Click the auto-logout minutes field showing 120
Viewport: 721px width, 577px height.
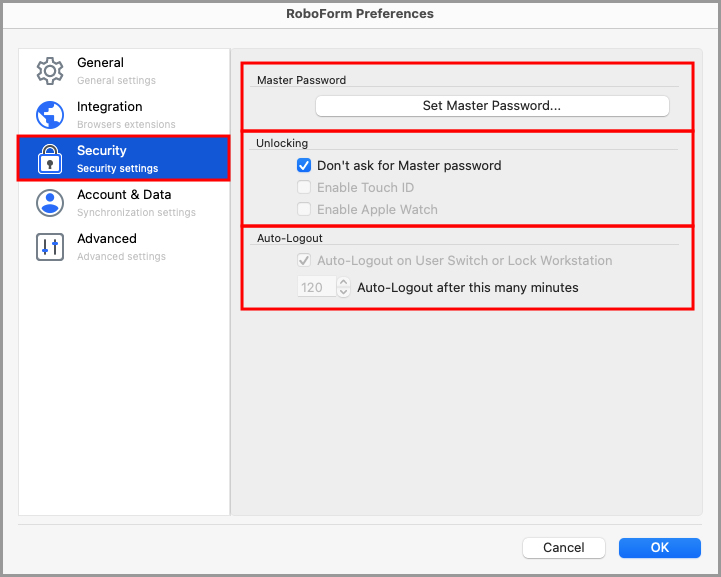(316, 287)
